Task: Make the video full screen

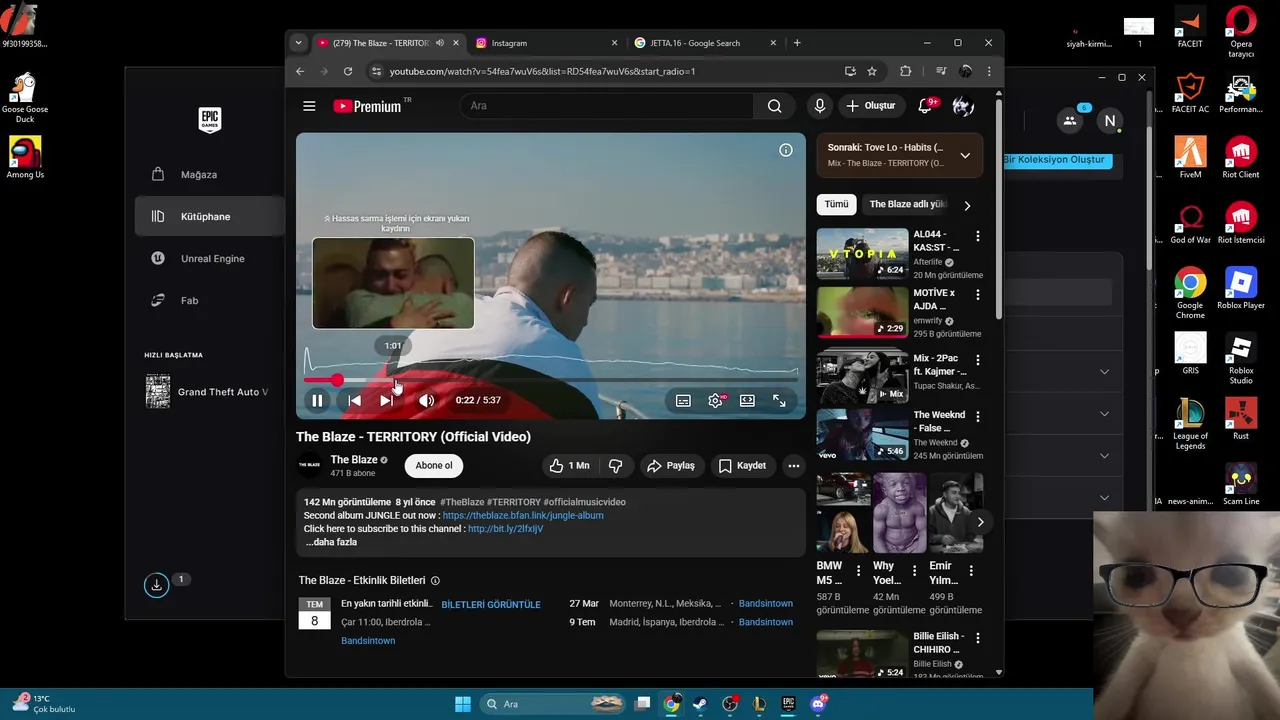Action: point(779,400)
